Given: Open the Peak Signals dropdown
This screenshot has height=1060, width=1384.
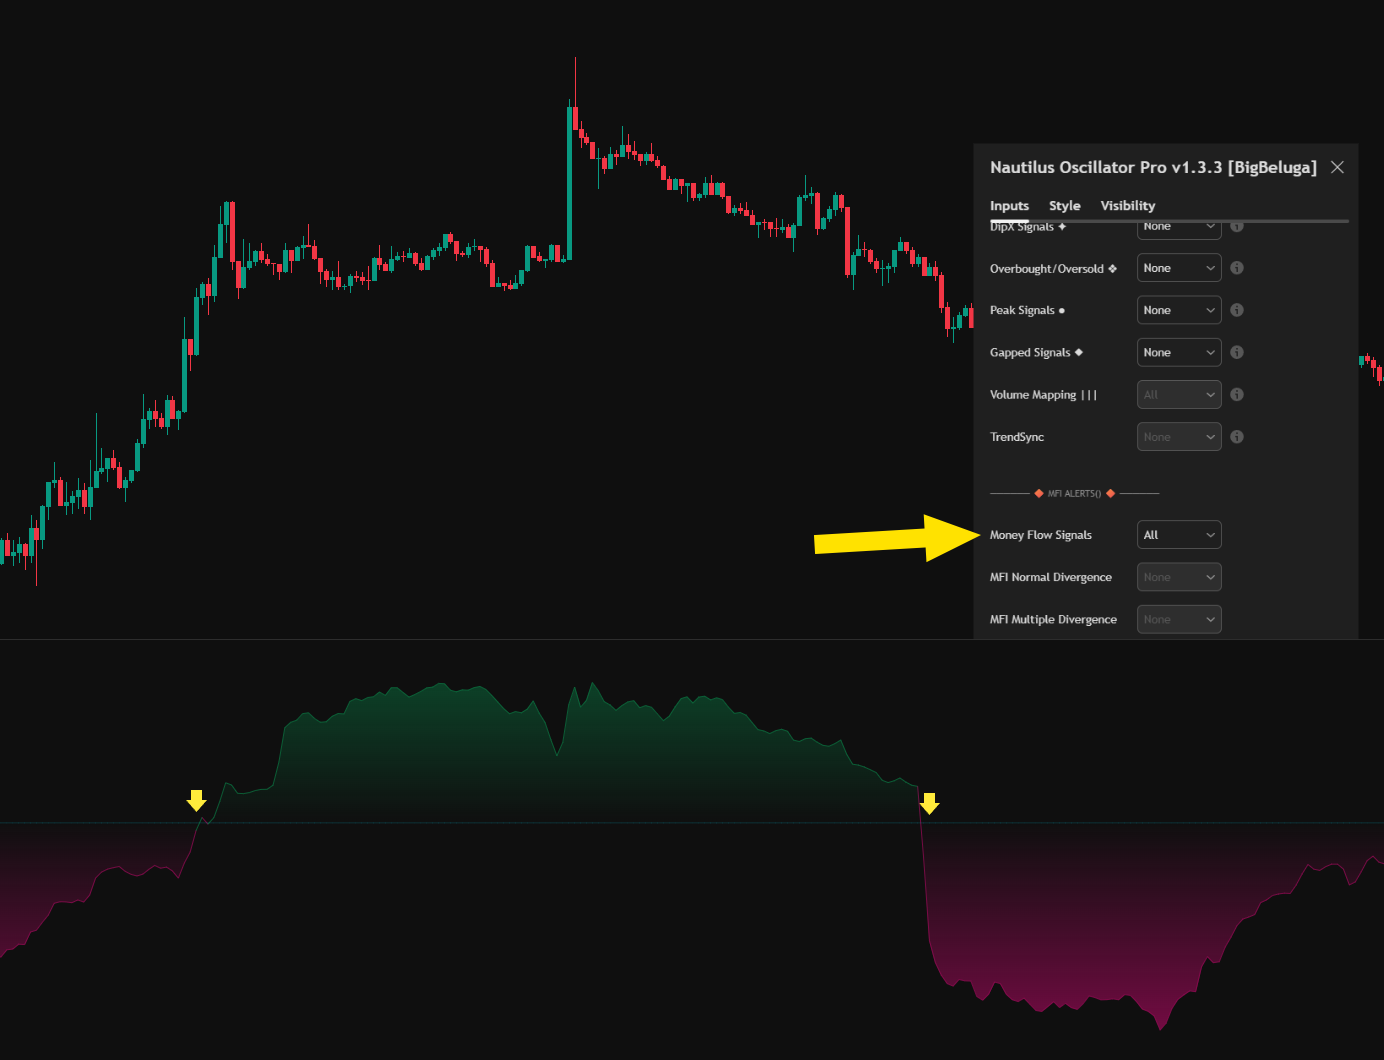Looking at the screenshot, I should tap(1179, 310).
